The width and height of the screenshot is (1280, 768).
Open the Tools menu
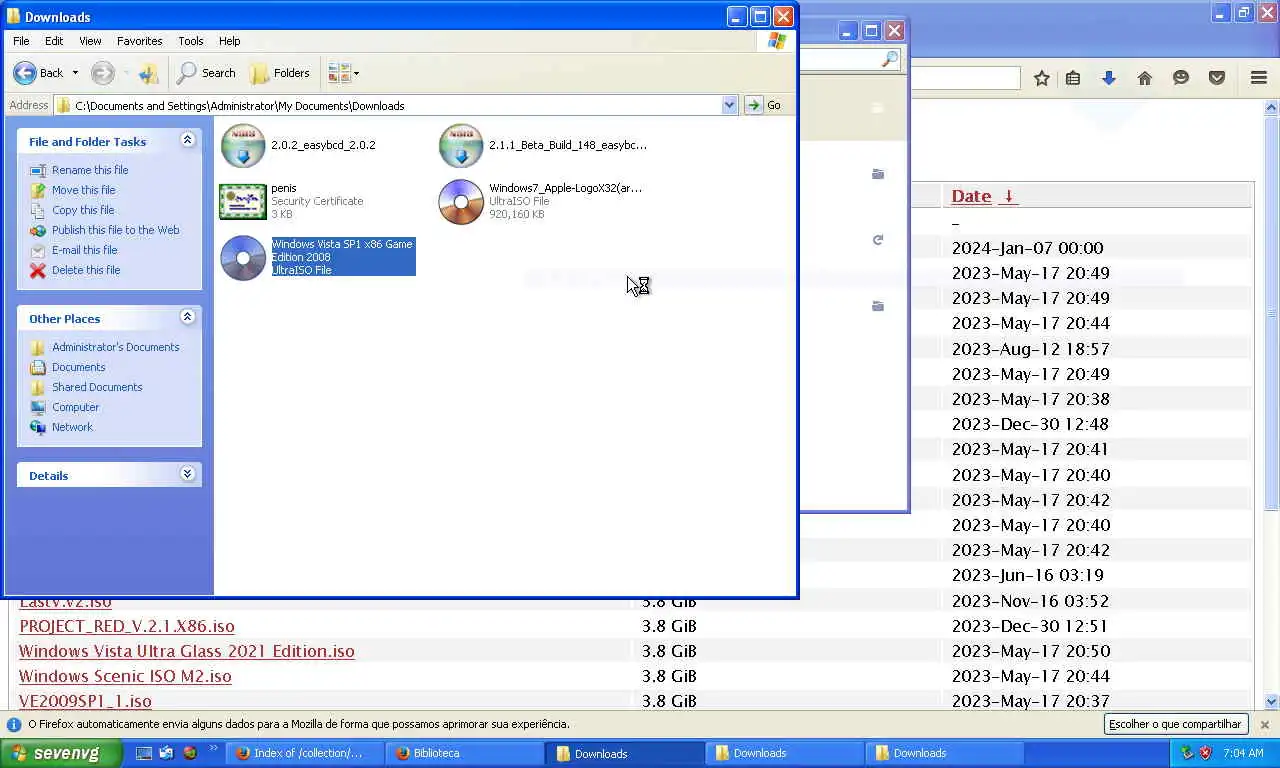pos(190,41)
